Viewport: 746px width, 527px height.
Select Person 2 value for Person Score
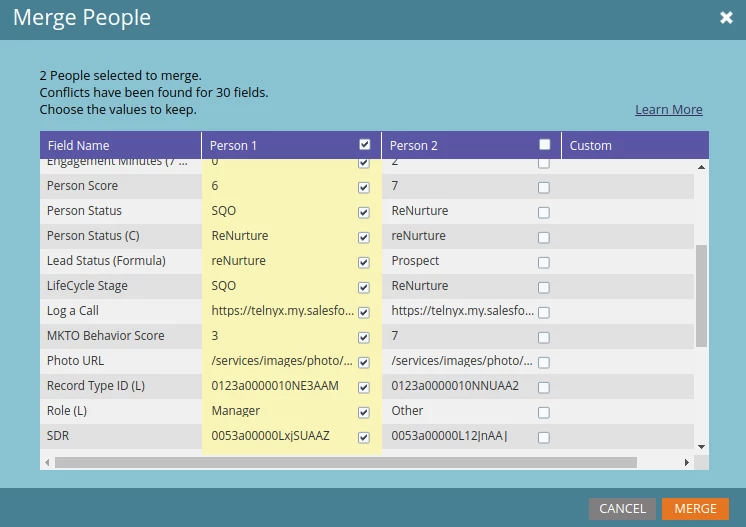point(544,187)
